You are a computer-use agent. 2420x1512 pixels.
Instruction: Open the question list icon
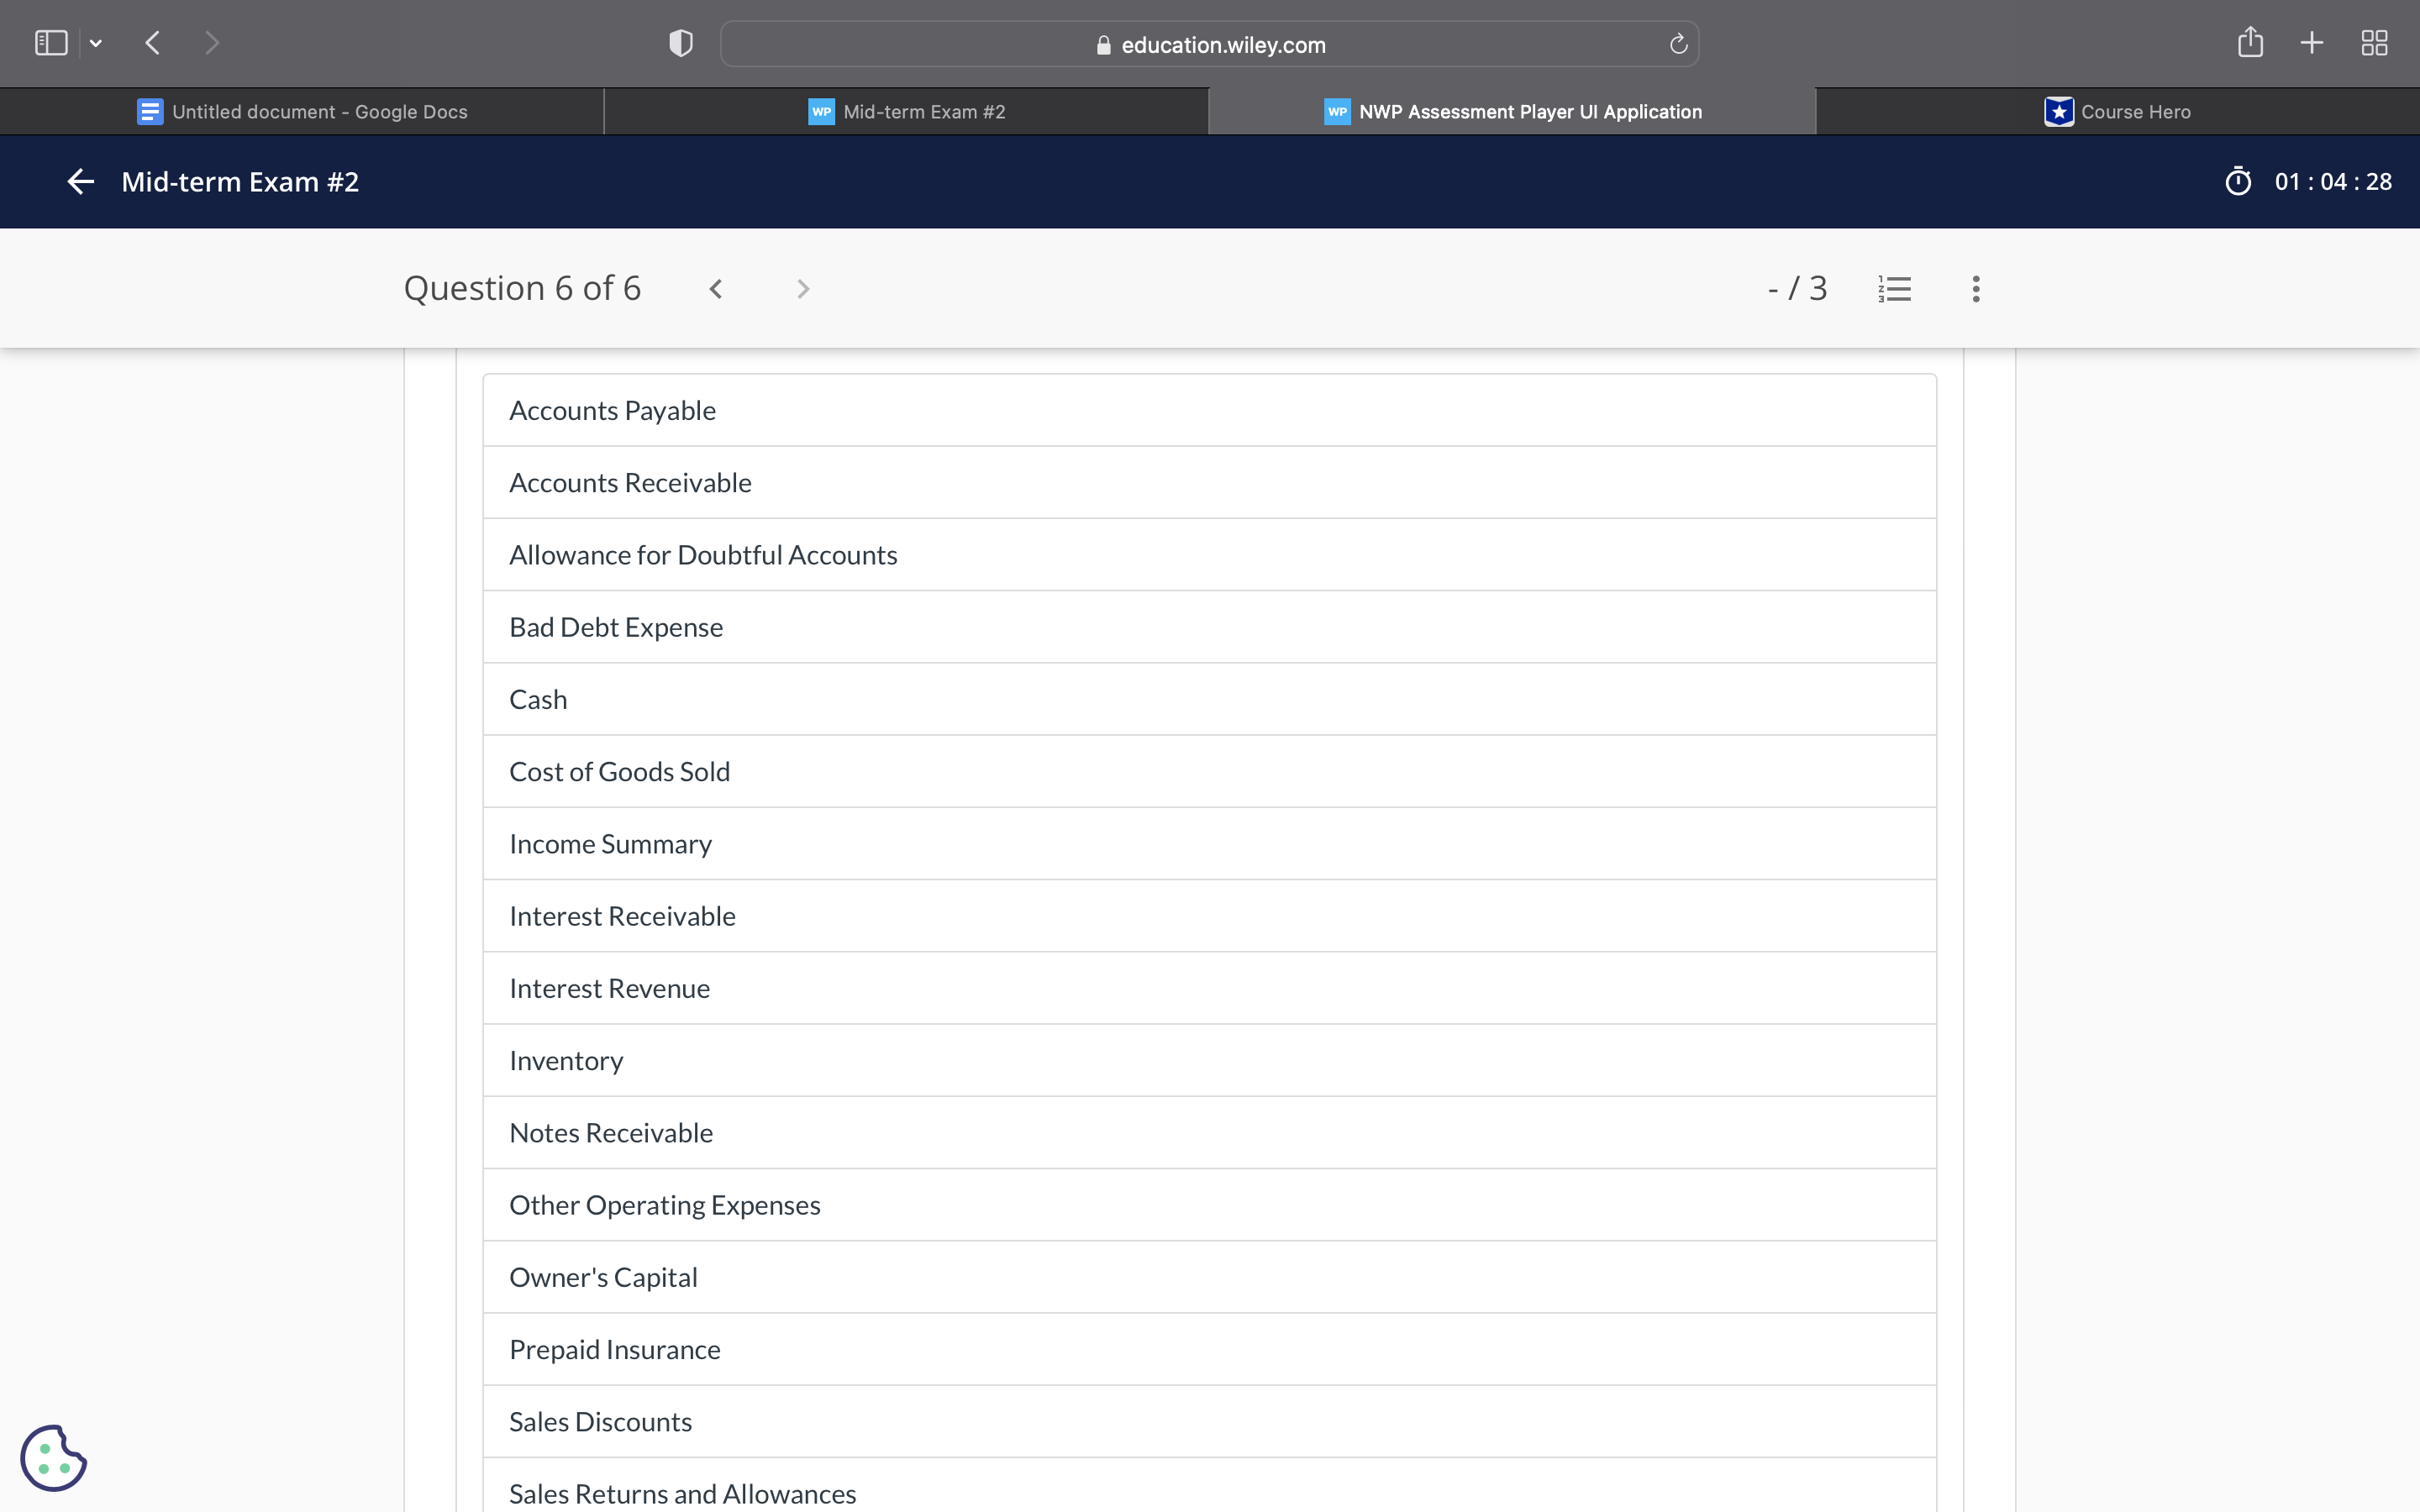[1894, 289]
